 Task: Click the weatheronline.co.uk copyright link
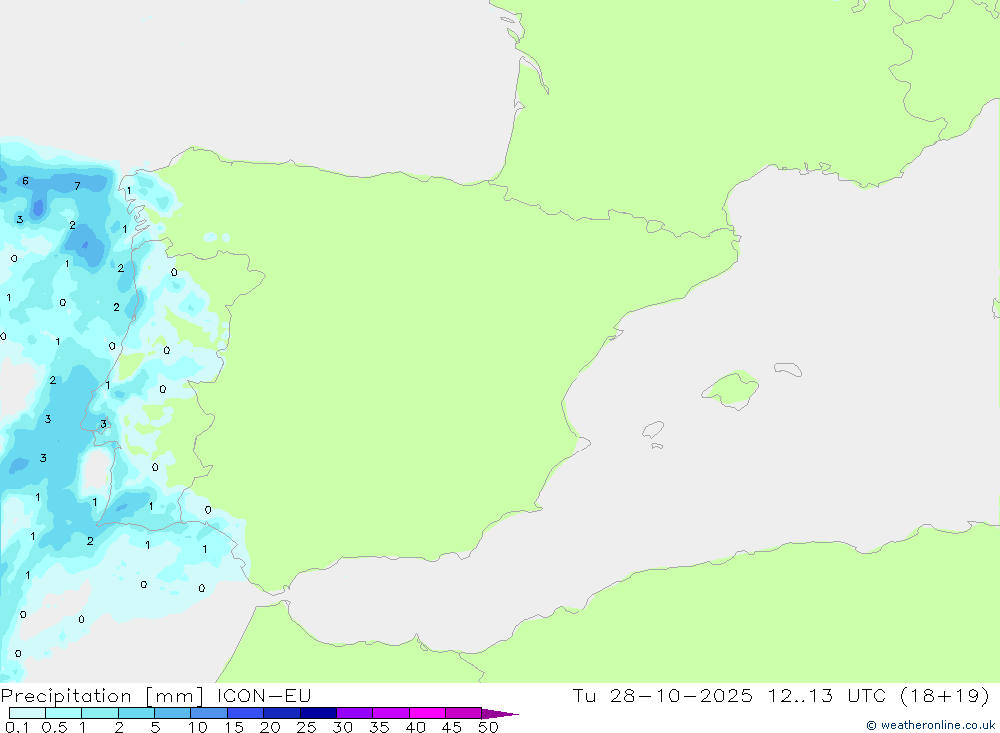pyautogui.click(x=930, y=725)
